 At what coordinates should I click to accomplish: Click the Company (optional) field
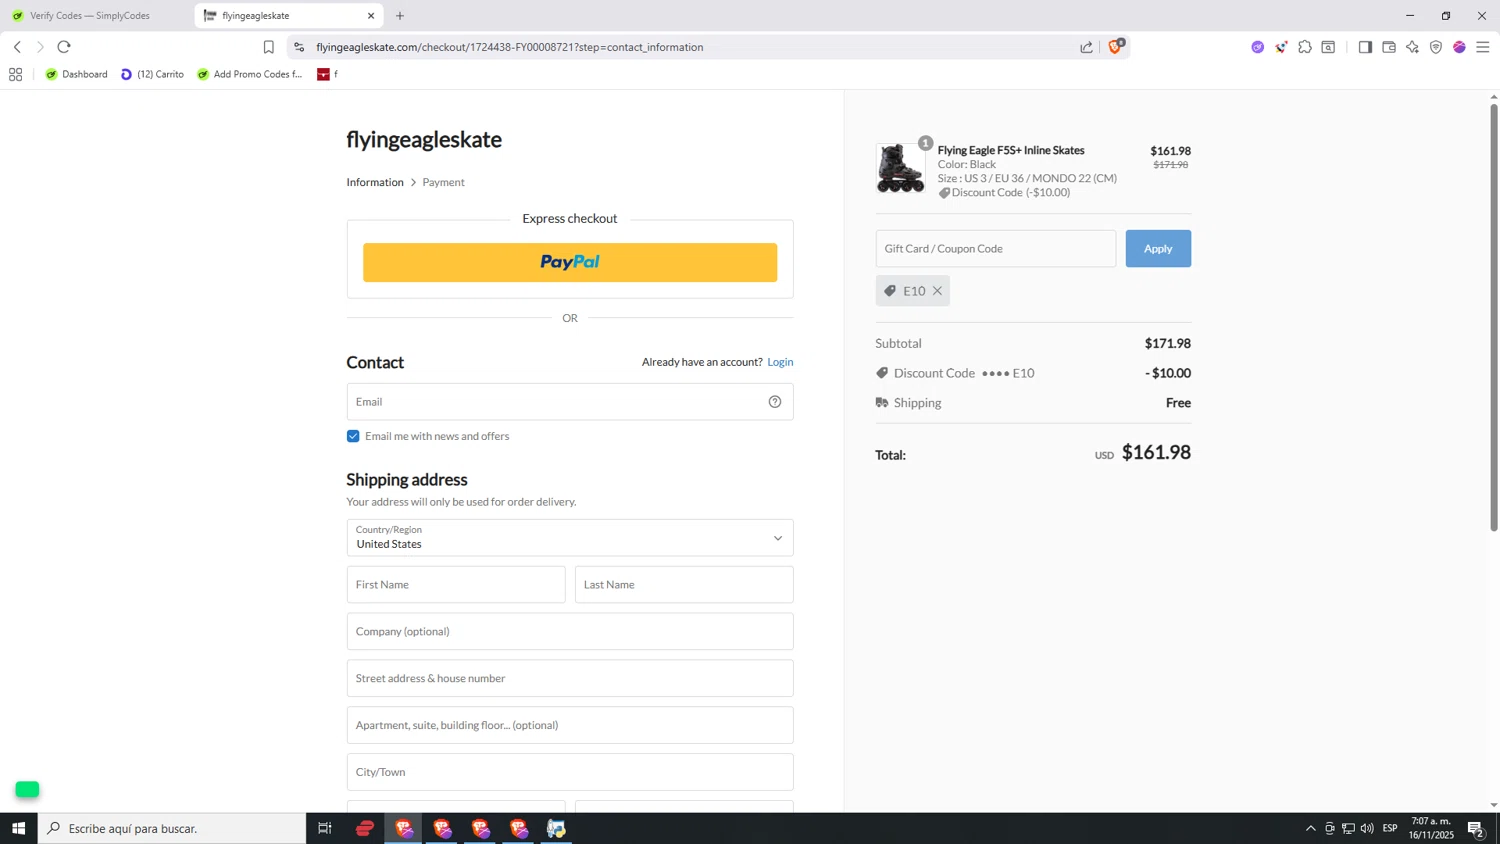pyautogui.click(x=570, y=632)
